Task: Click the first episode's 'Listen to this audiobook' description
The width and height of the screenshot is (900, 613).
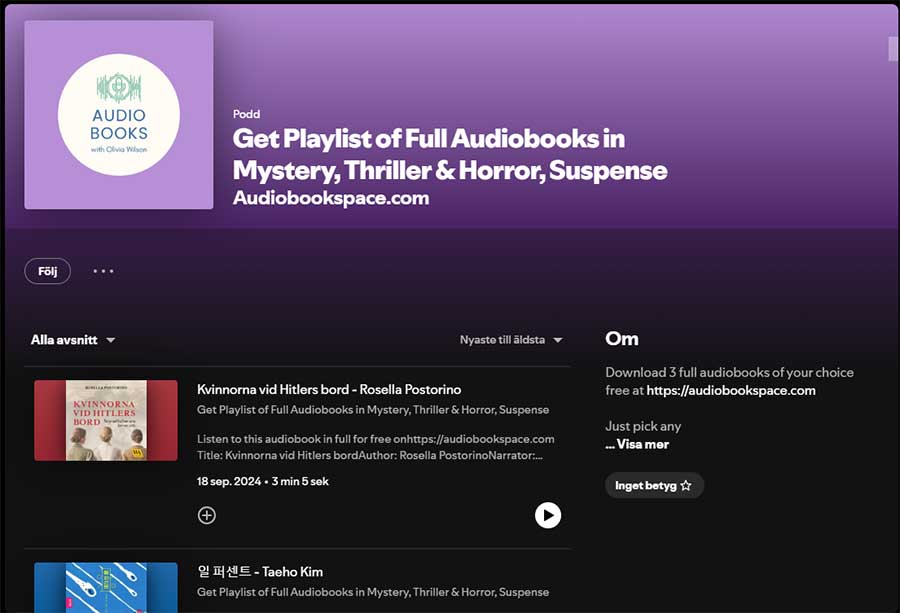Action: (375, 446)
